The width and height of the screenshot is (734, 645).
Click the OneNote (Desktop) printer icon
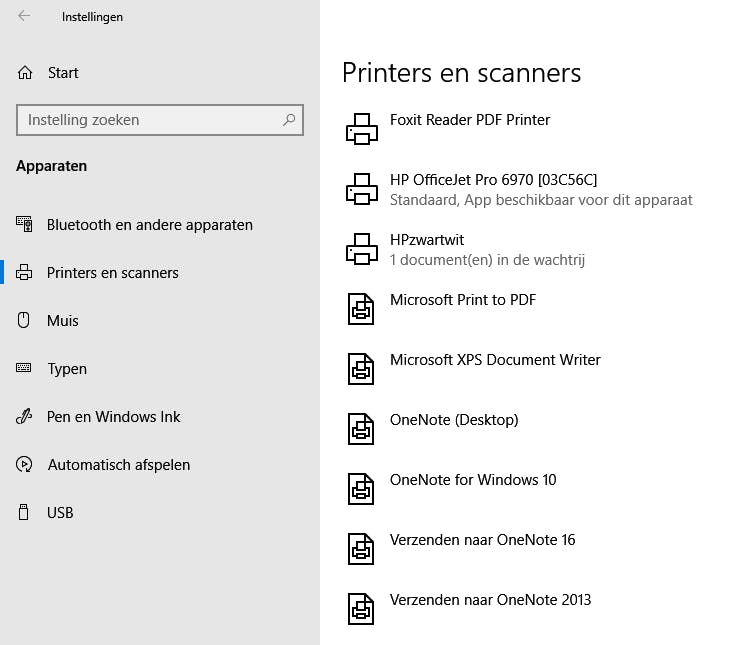tap(361, 429)
